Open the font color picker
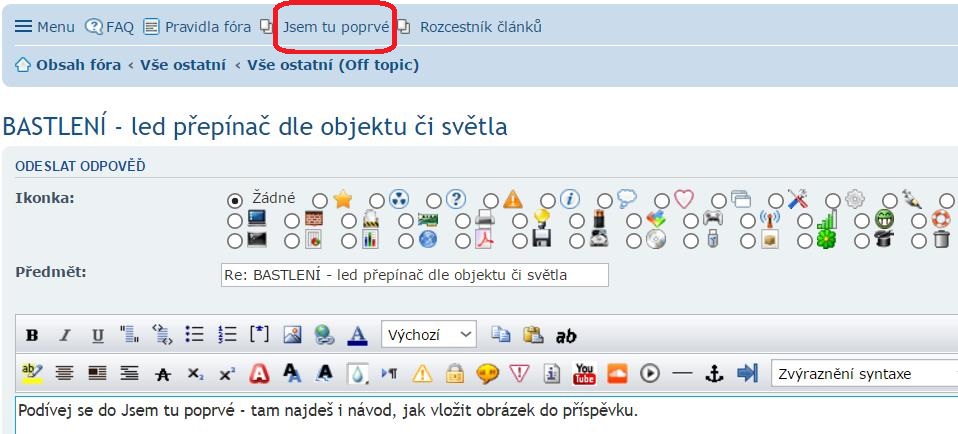958x434 pixels. click(357, 335)
